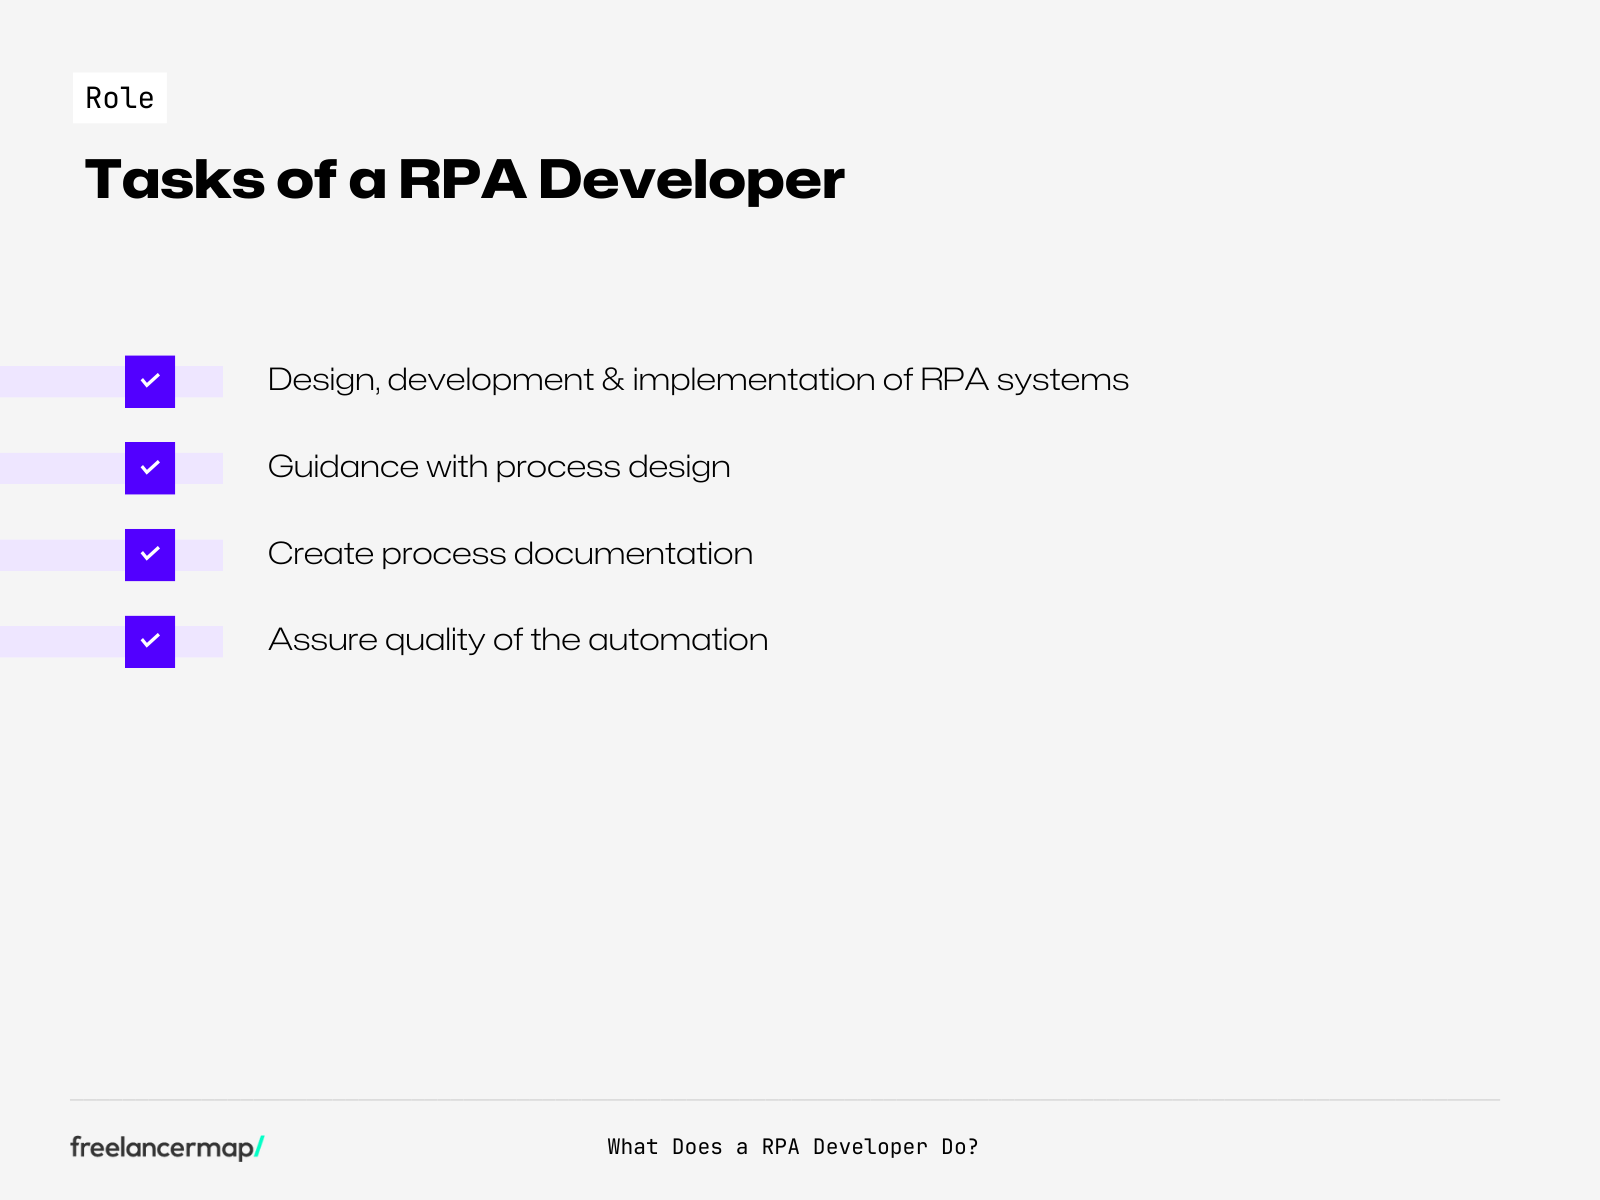This screenshot has height=1200, width=1600.
Task: Expand the Create process documentation entry
Action: point(510,554)
